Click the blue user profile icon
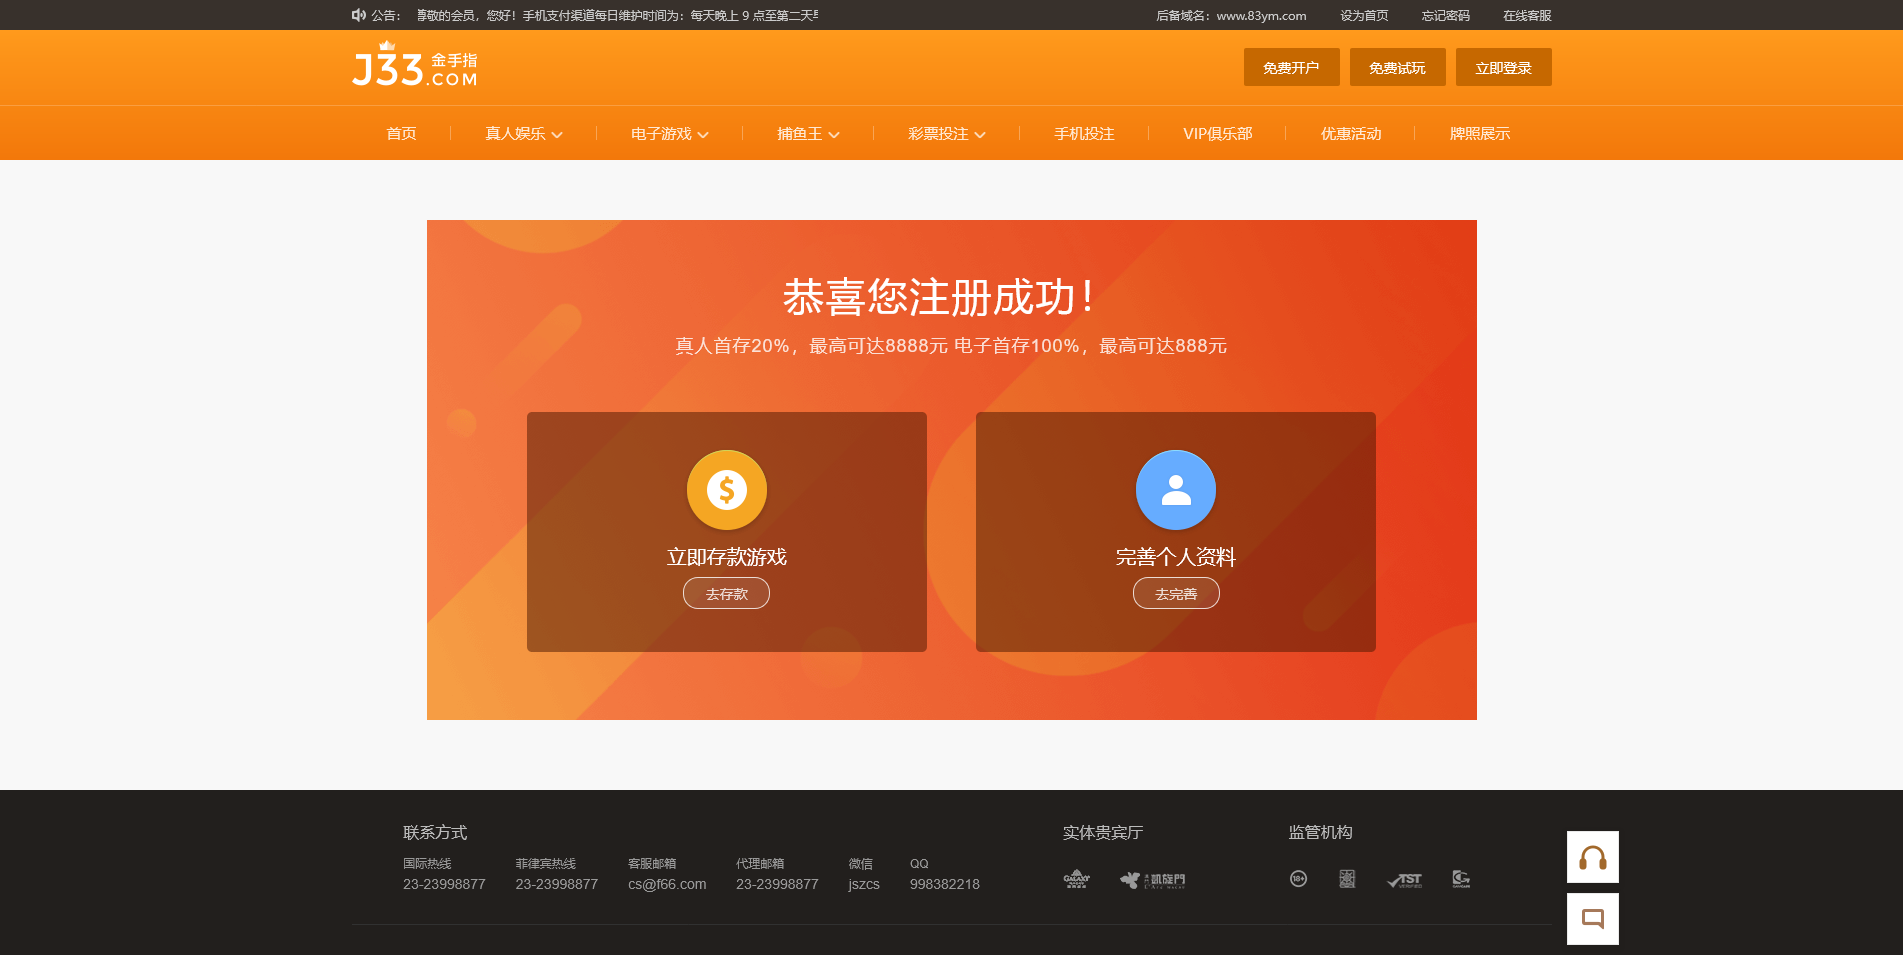This screenshot has height=955, width=1903. [x=1175, y=490]
